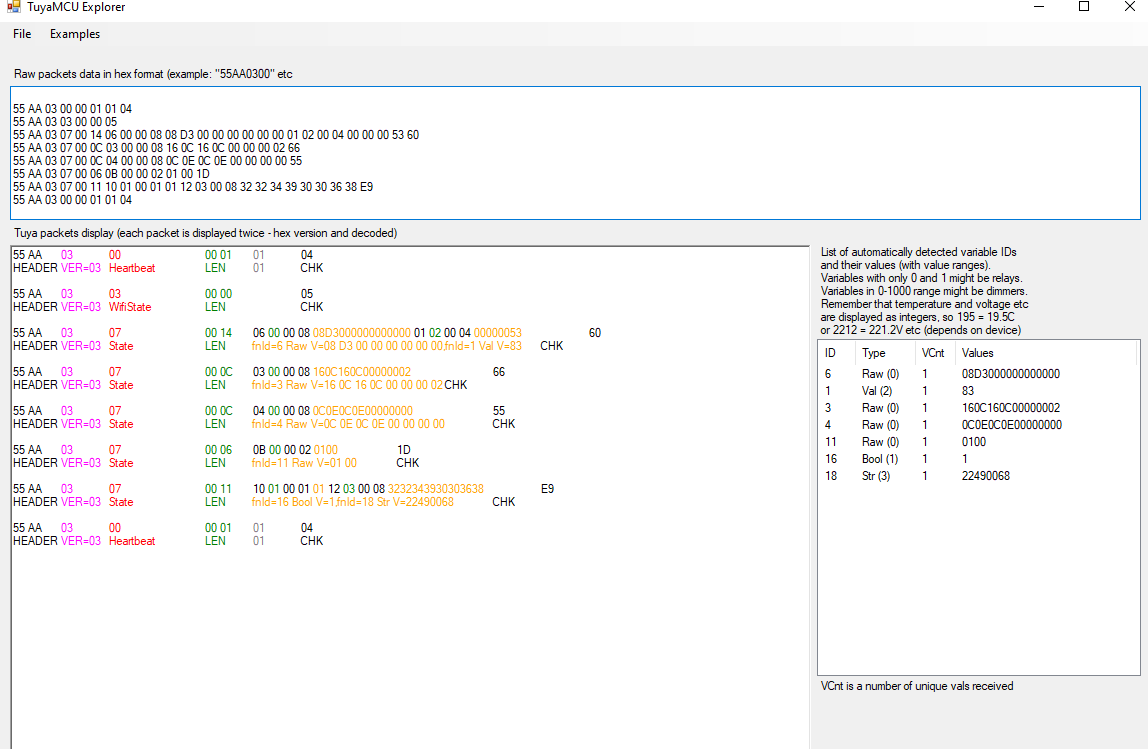Minimize the TuyaMCU Explorer window

(1039, 7)
